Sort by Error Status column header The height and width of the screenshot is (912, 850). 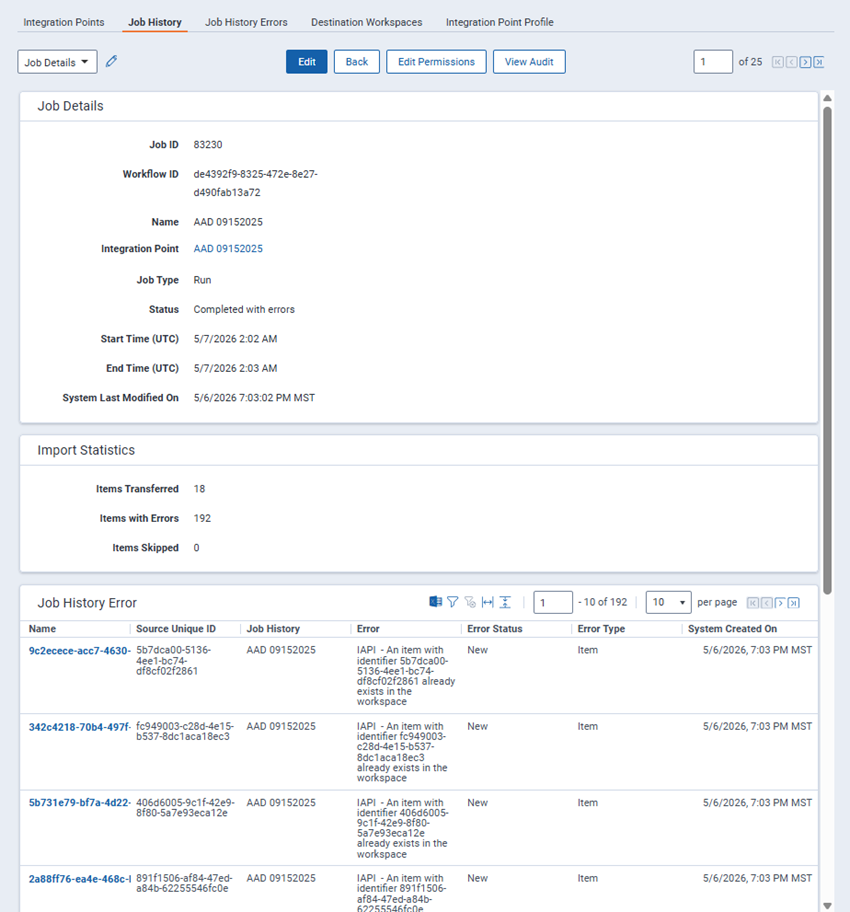(495, 628)
